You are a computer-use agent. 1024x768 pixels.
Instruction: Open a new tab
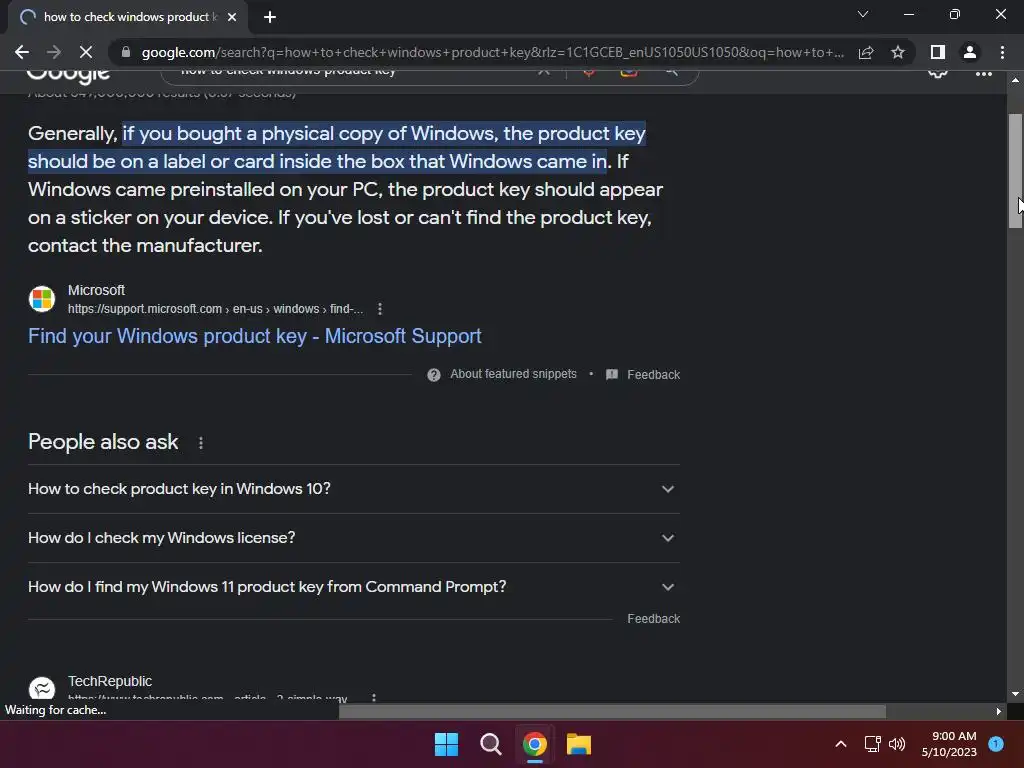pos(270,17)
